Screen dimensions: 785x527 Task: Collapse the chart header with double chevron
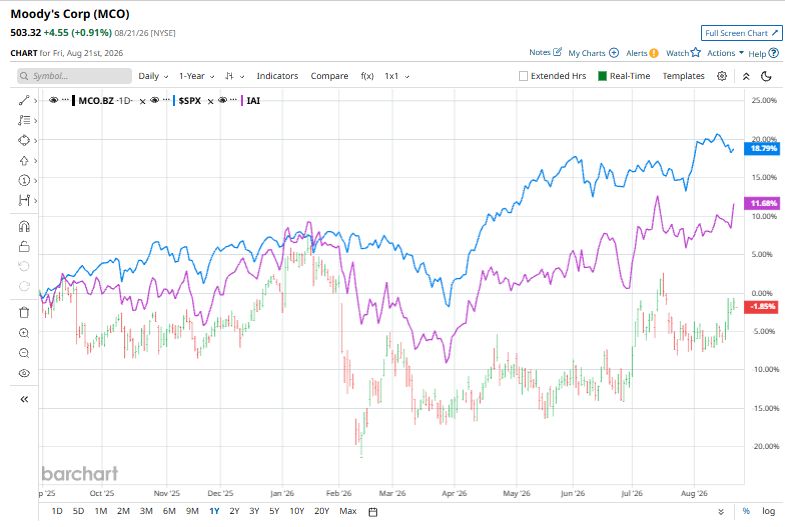746,76
